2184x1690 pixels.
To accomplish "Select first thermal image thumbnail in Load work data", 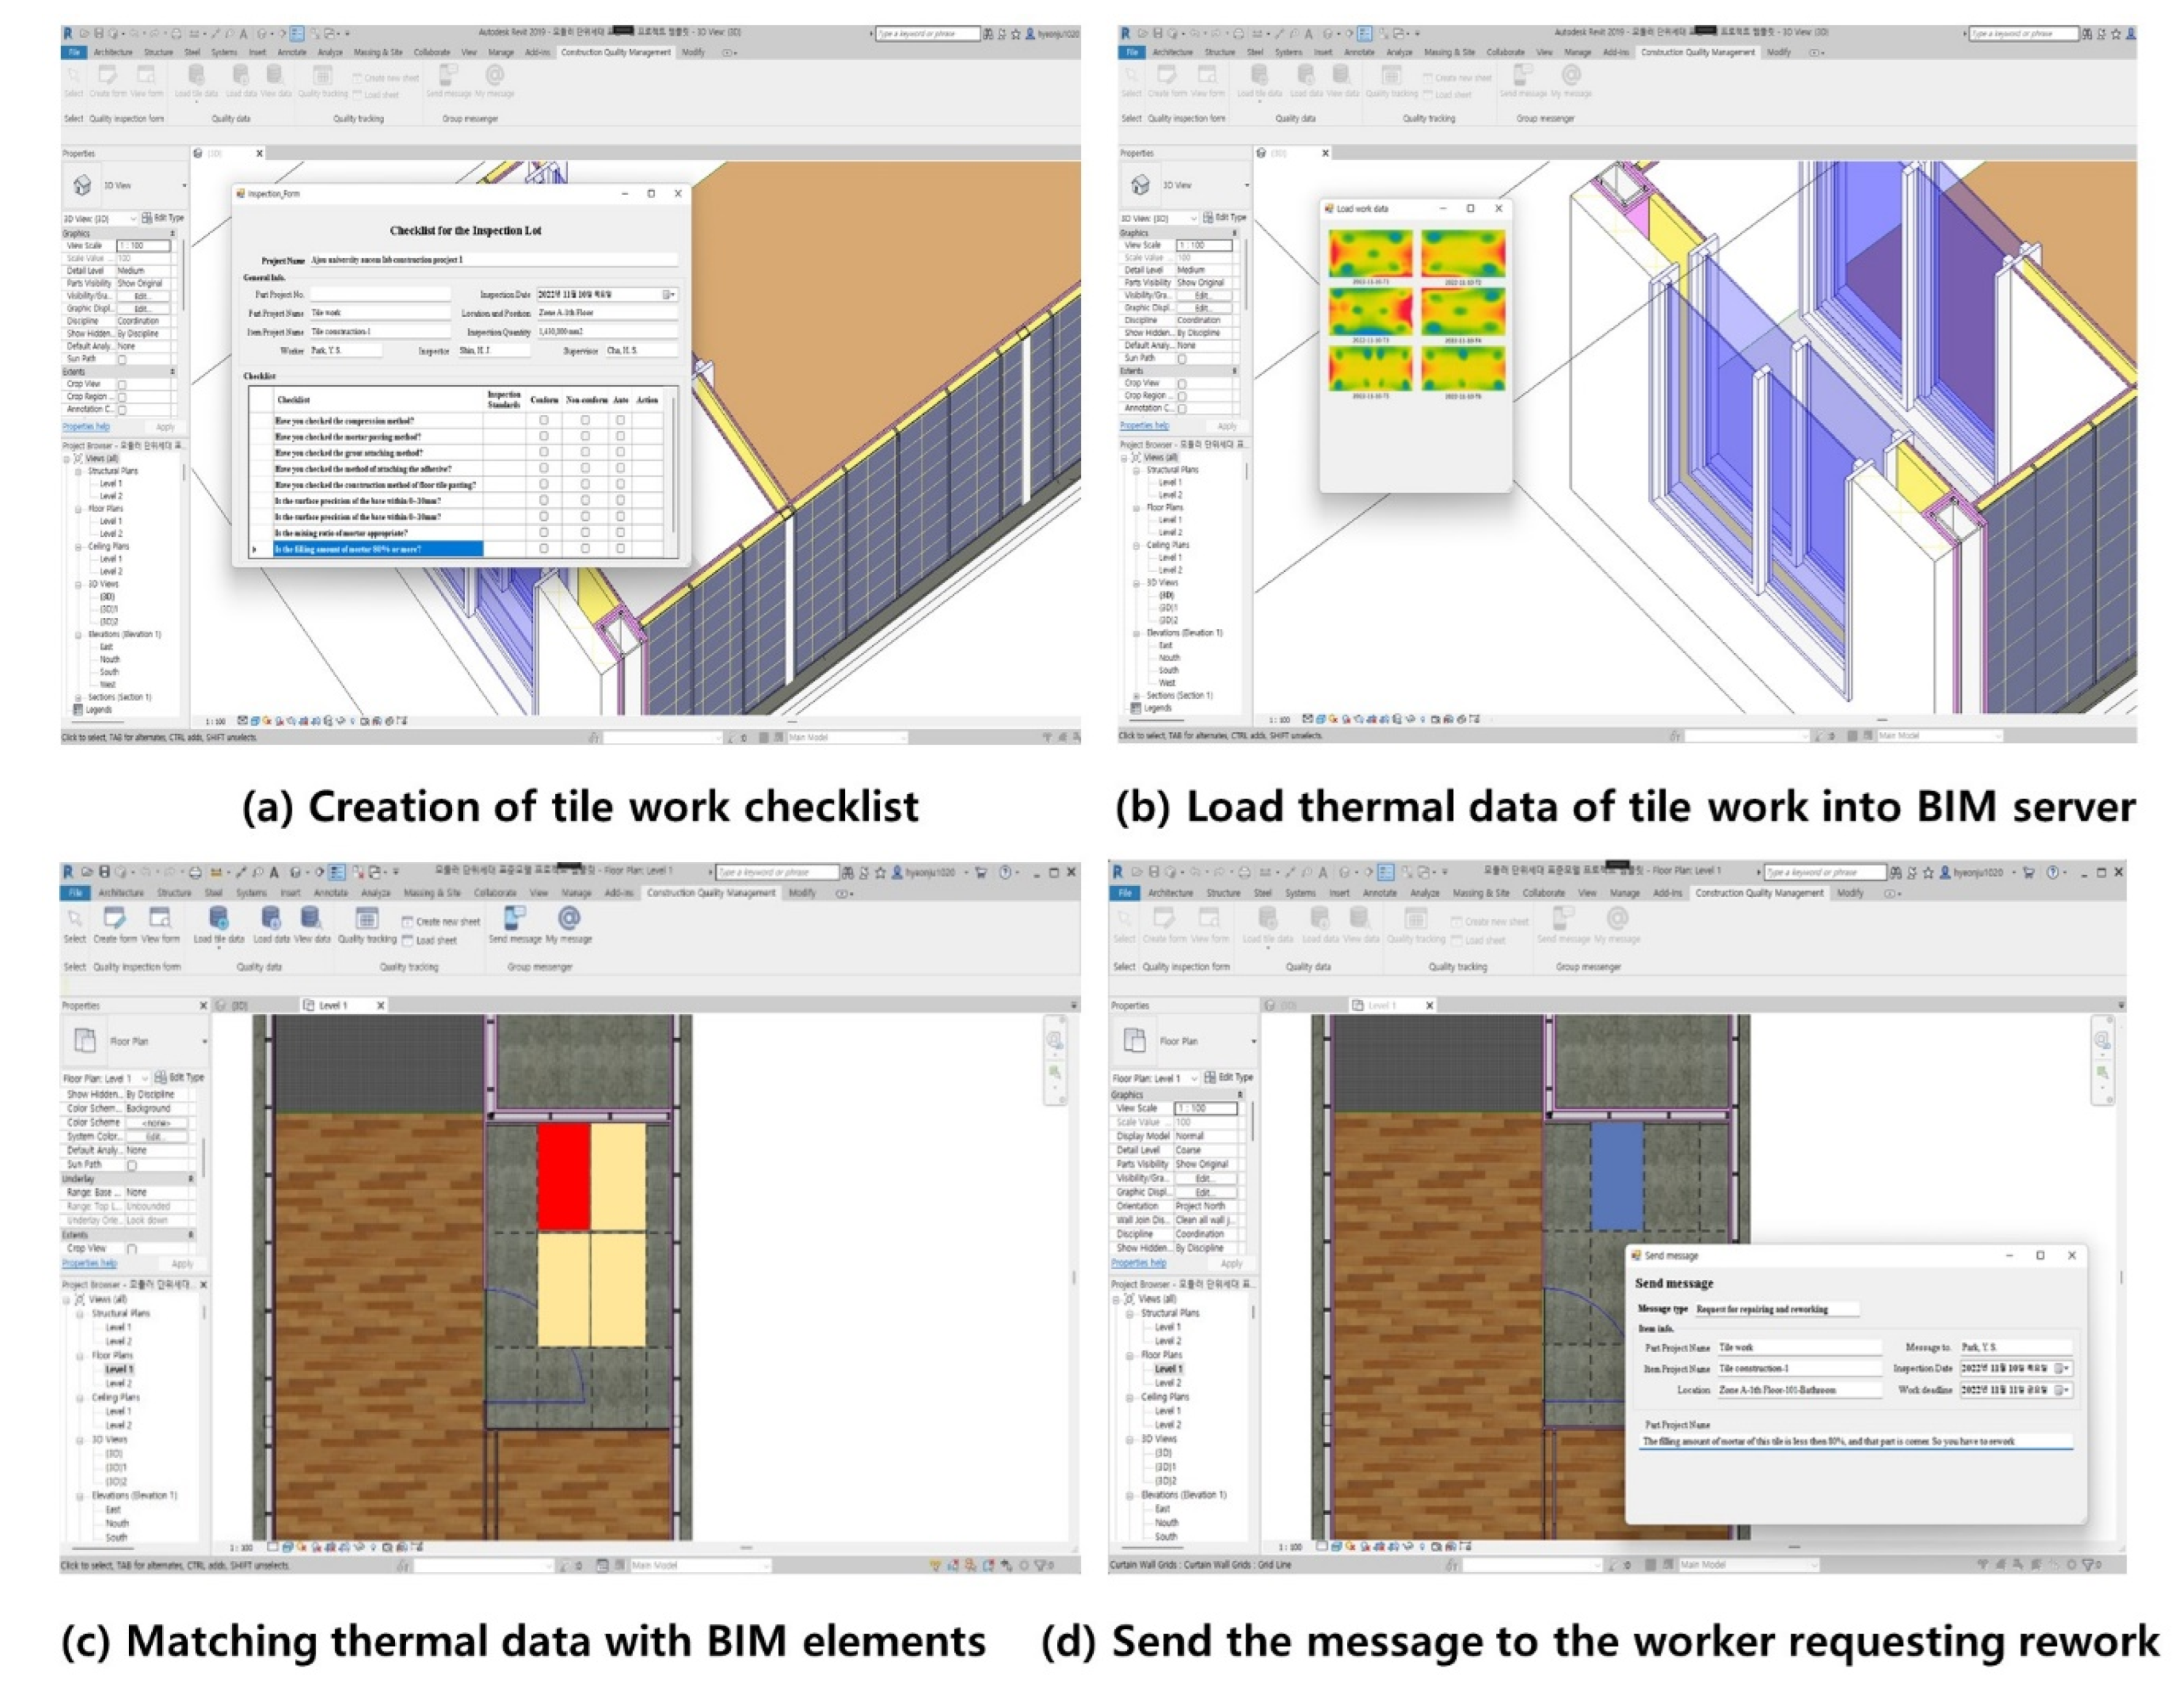I will [x=1370, y=254].
